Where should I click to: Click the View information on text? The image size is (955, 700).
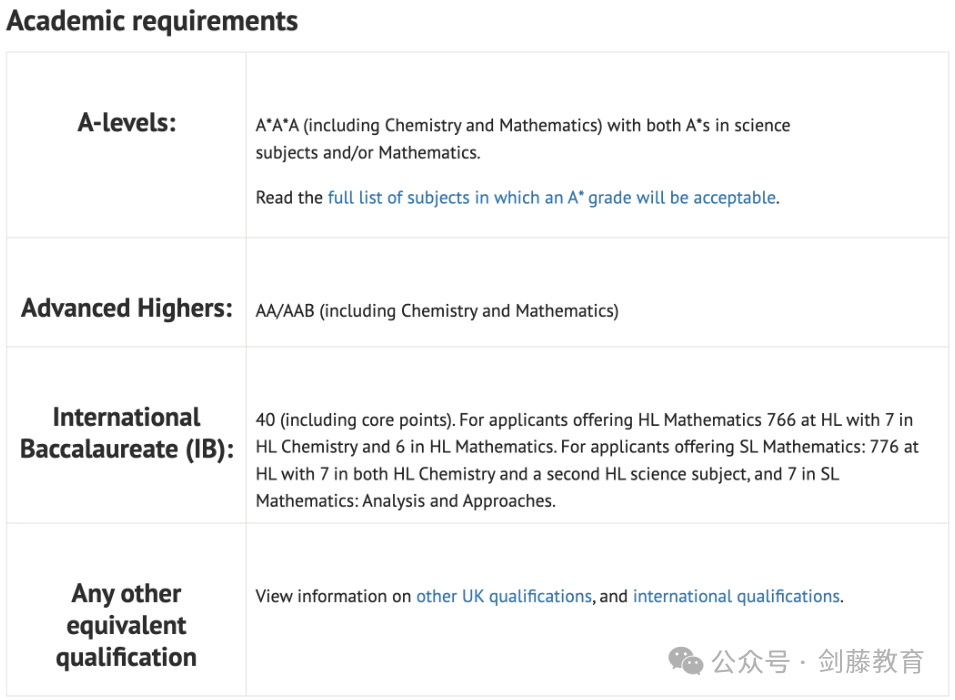[x=333, y=596]
